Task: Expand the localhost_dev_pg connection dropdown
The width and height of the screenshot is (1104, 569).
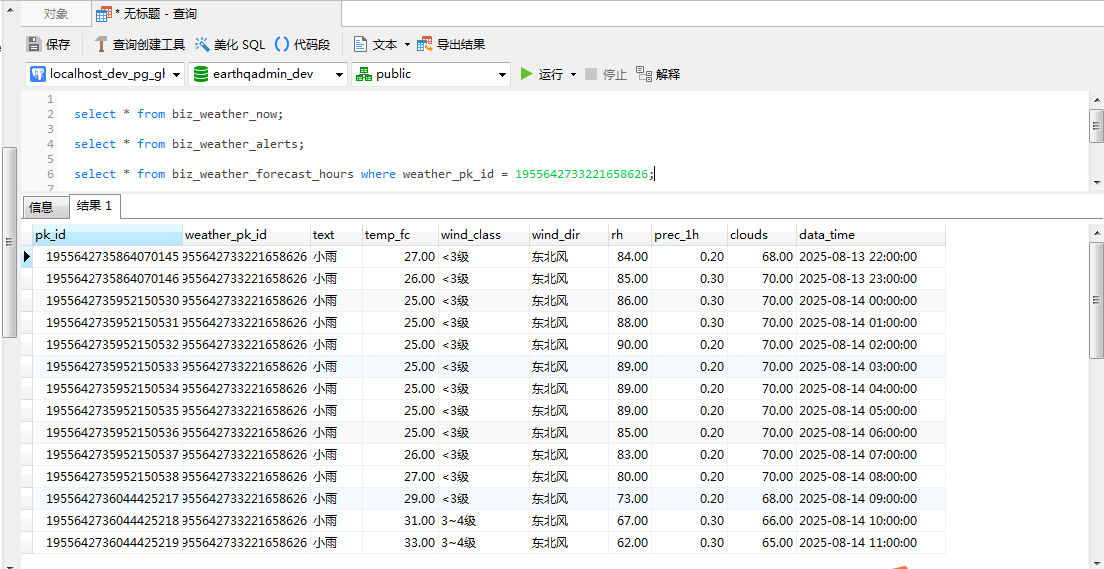Action: coord(178,74)
